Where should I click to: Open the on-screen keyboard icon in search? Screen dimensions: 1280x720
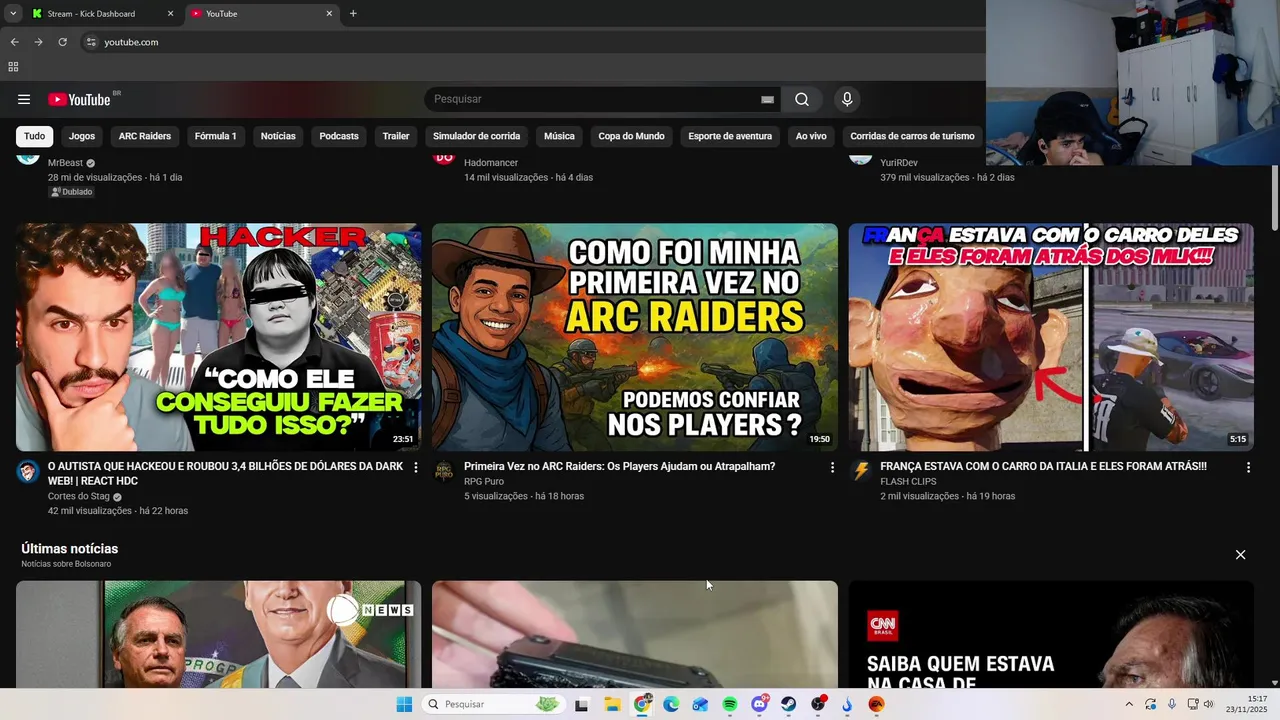[767, 99]
